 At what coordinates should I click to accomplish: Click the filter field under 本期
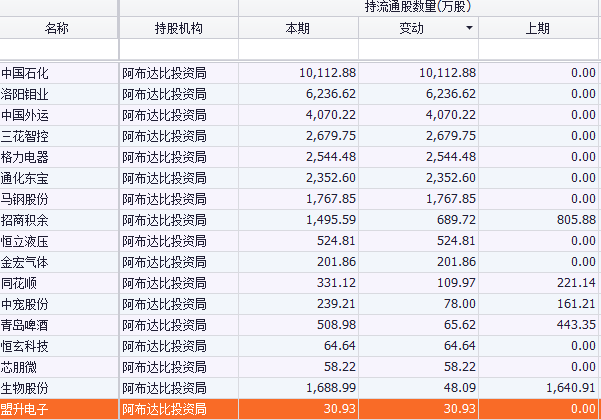[x=298, y=49]
